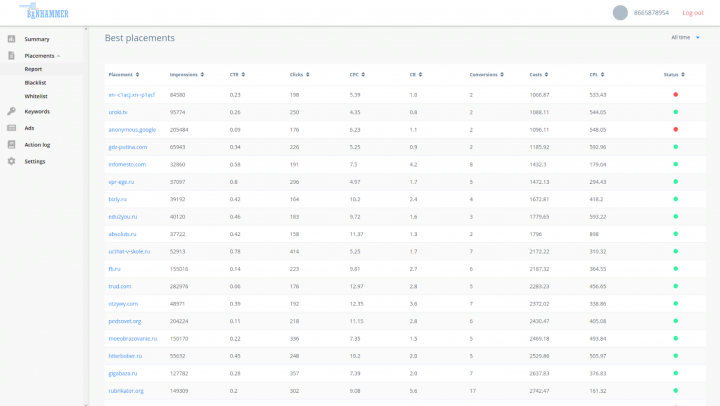The height and width of the screenshot is (406, 720).
Task: Open uchat-v-skole.ru placement link
Action: click(129, 252)
